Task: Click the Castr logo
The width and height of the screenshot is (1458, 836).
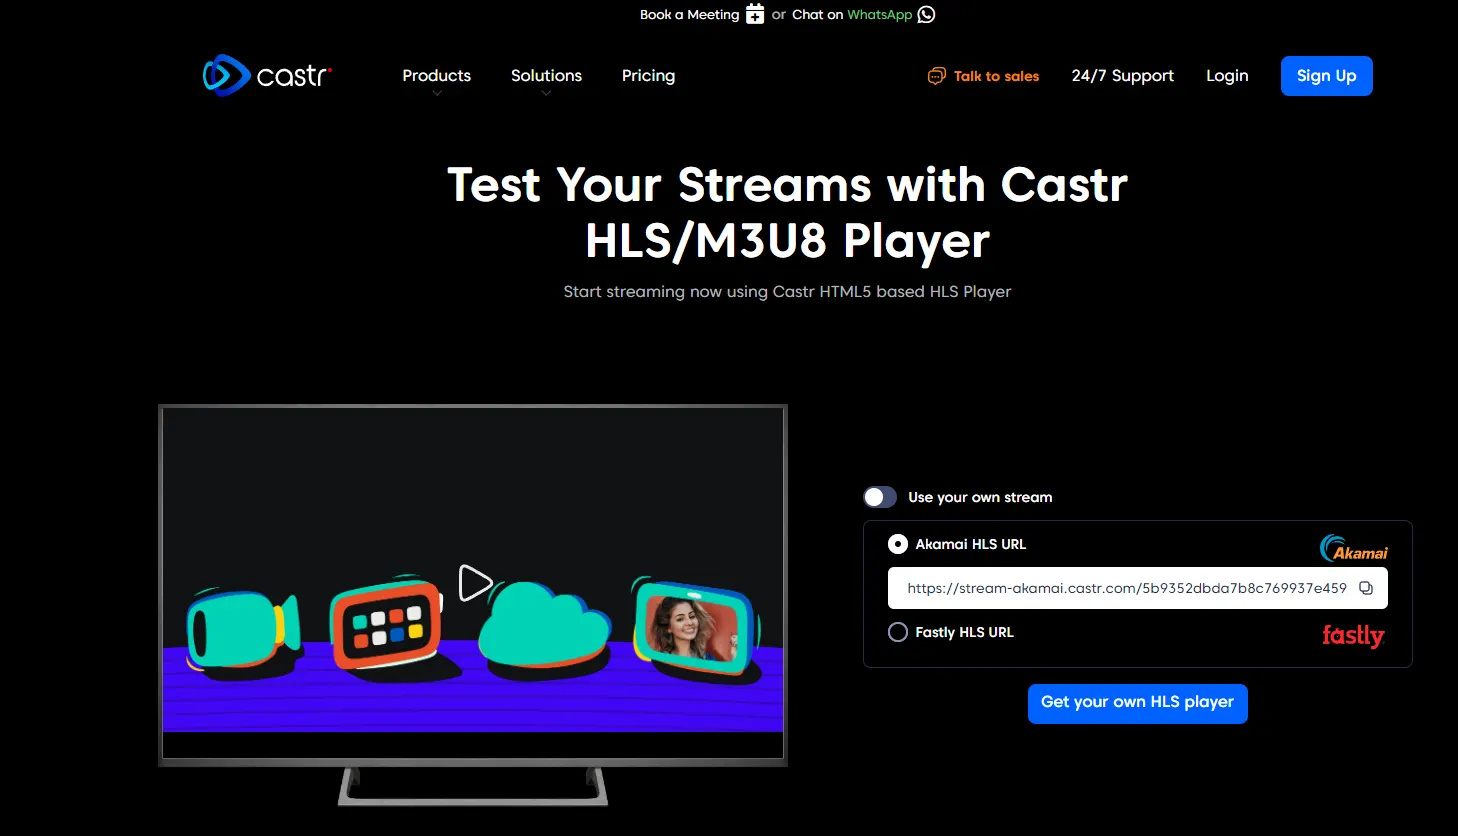Action: tap(267, 76)
